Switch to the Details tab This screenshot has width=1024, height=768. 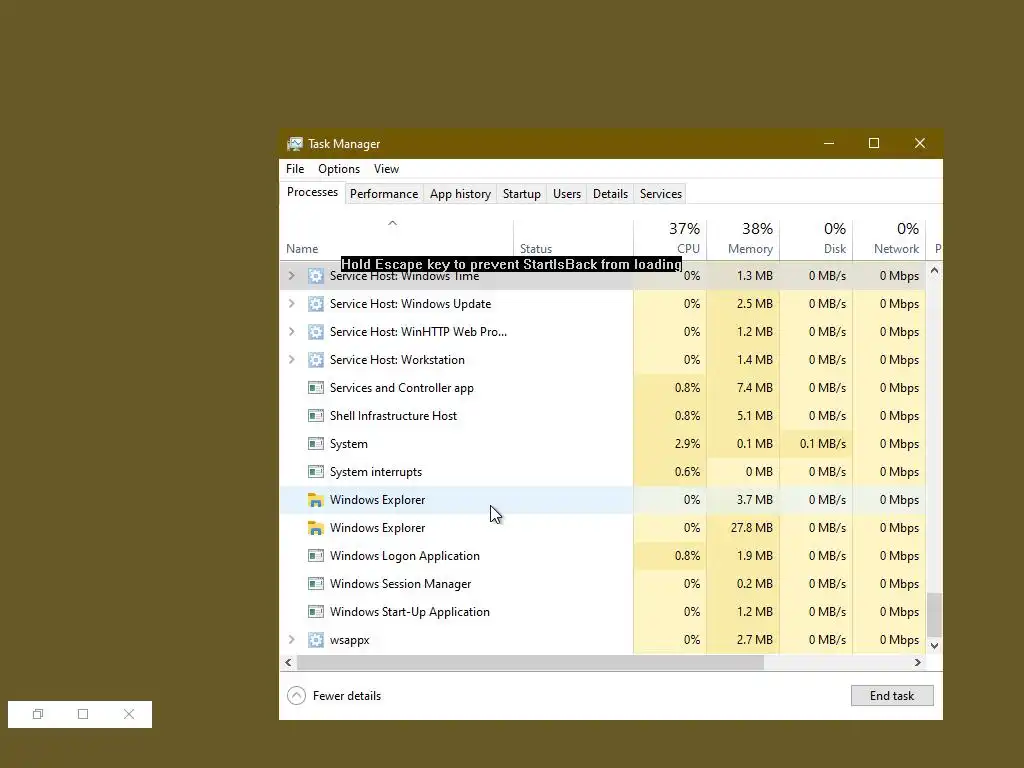pyautogui.click(x=611, y=194)
